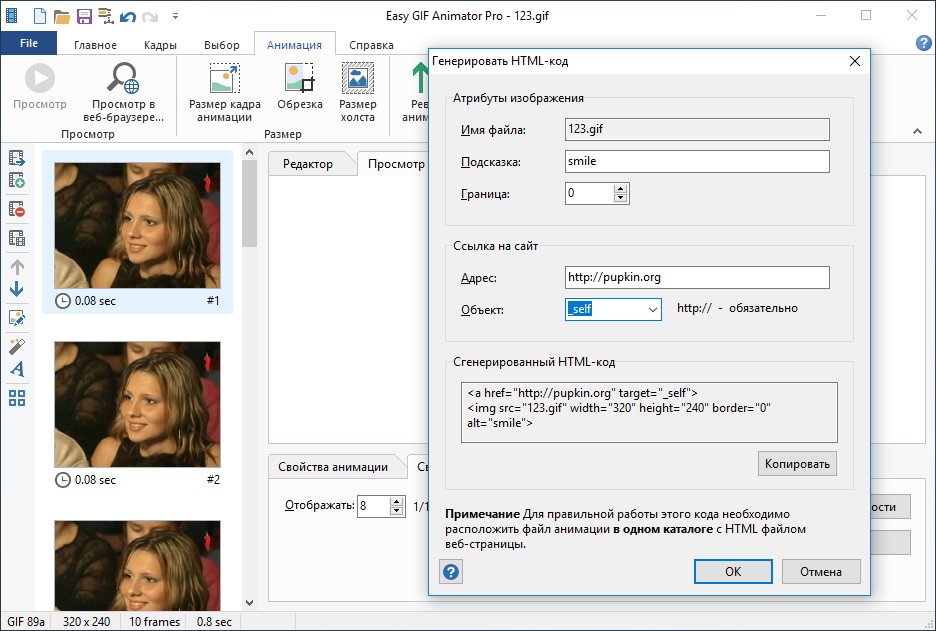Click the text A icon in sidebar
936x631 pixels.
click(x=17, y=369)
